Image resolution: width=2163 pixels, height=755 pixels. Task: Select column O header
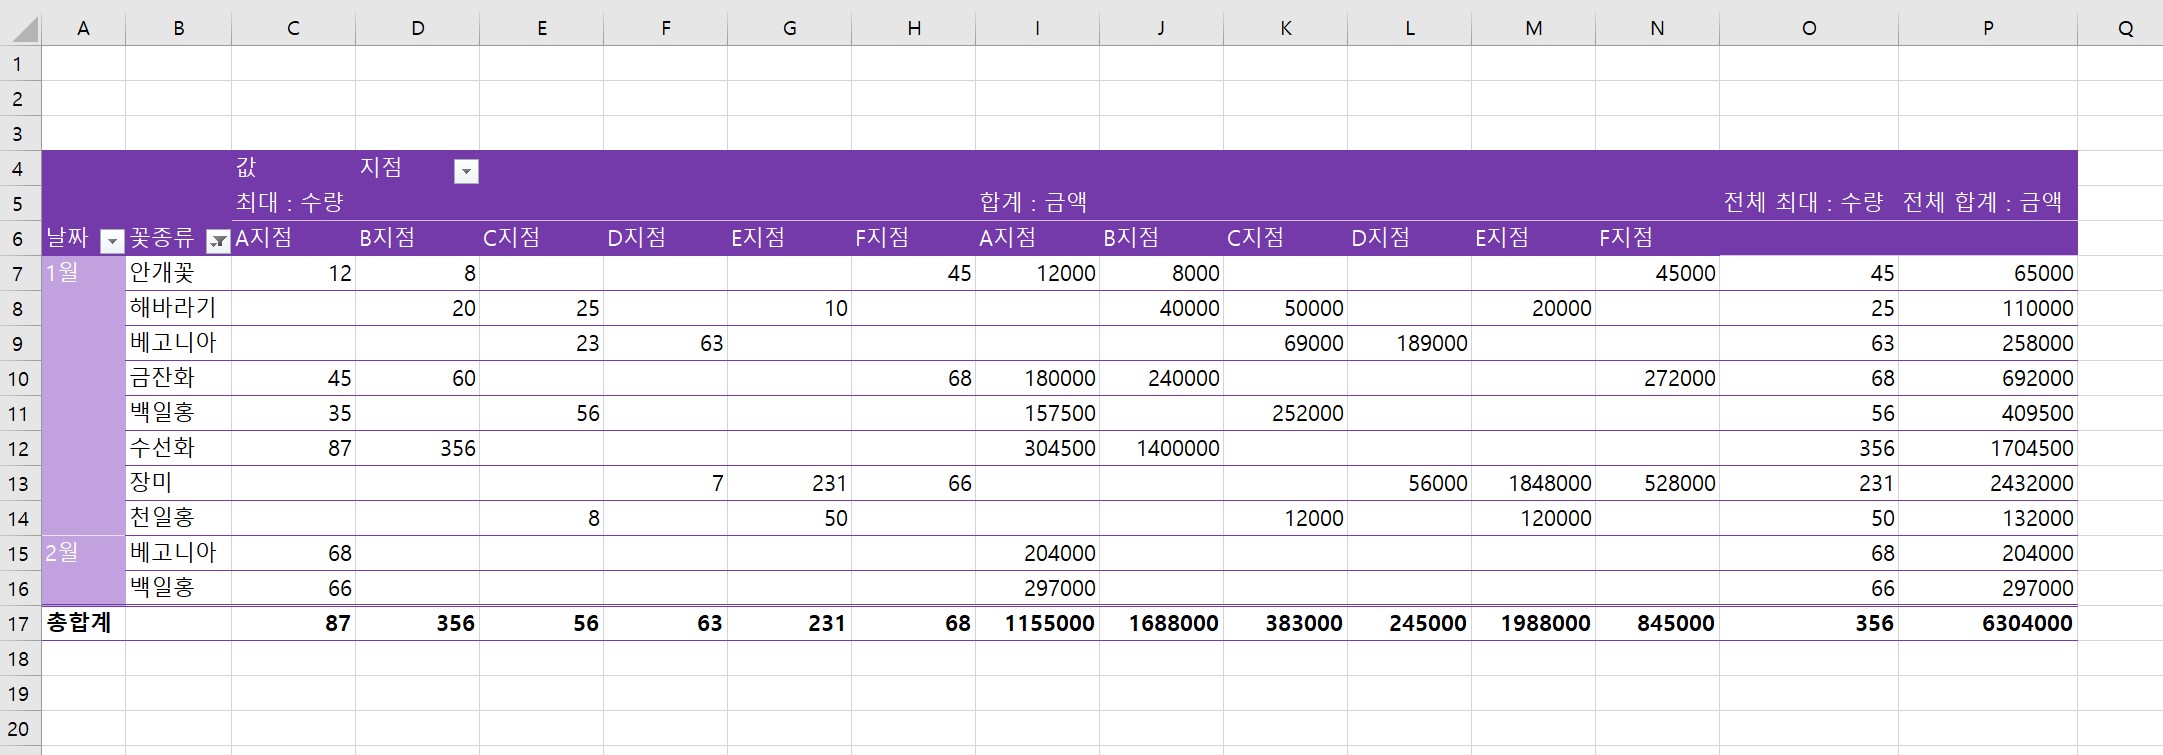[1809, 28]
